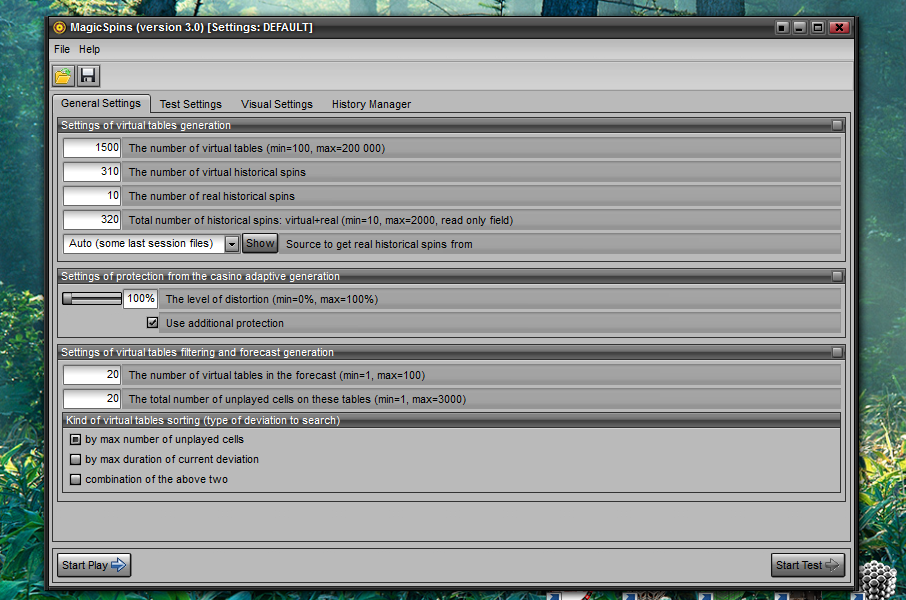Click the distortion percentage field showing 100%
Viewport: 906px width, 600px height.
(x=140, y=299)
